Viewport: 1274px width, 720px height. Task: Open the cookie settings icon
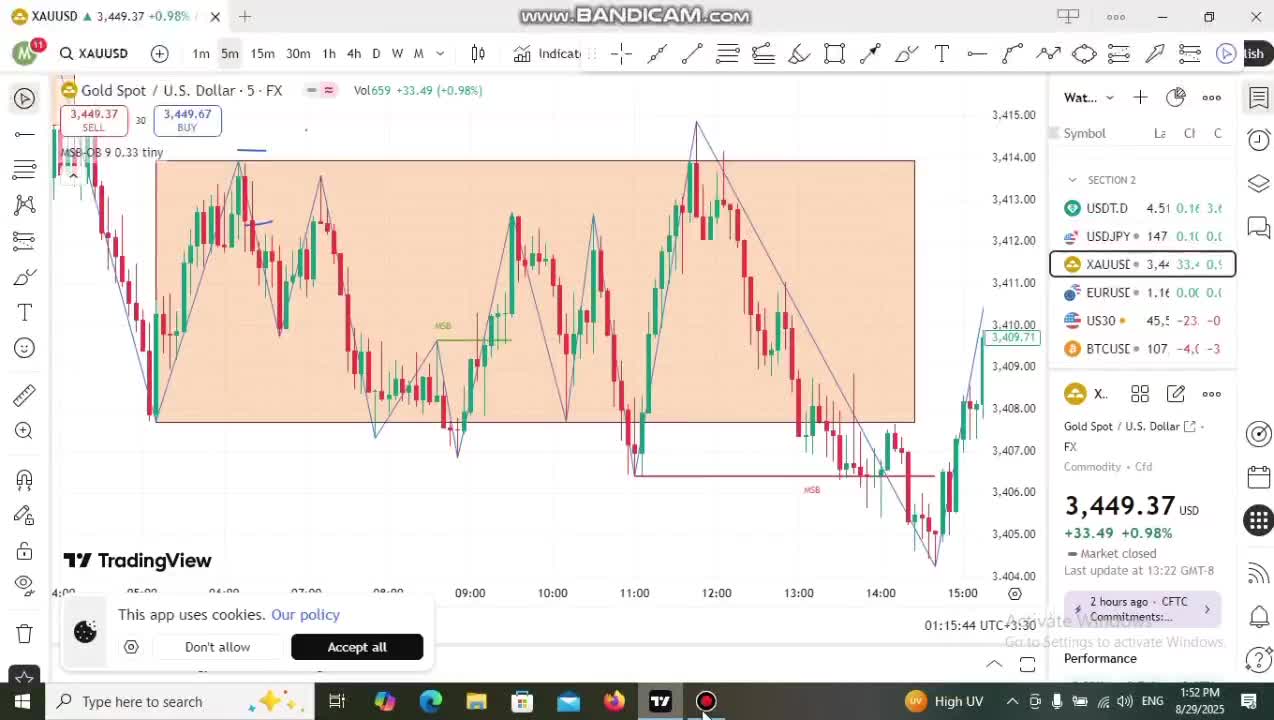point(131,647)
